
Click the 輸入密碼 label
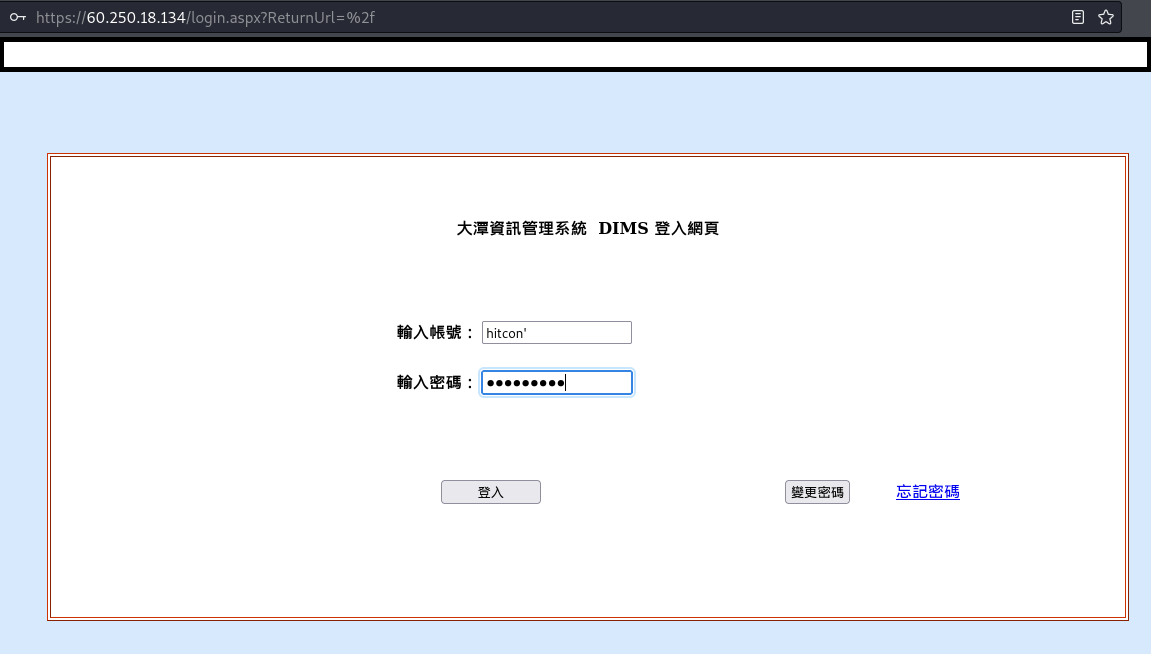(435, 382)
